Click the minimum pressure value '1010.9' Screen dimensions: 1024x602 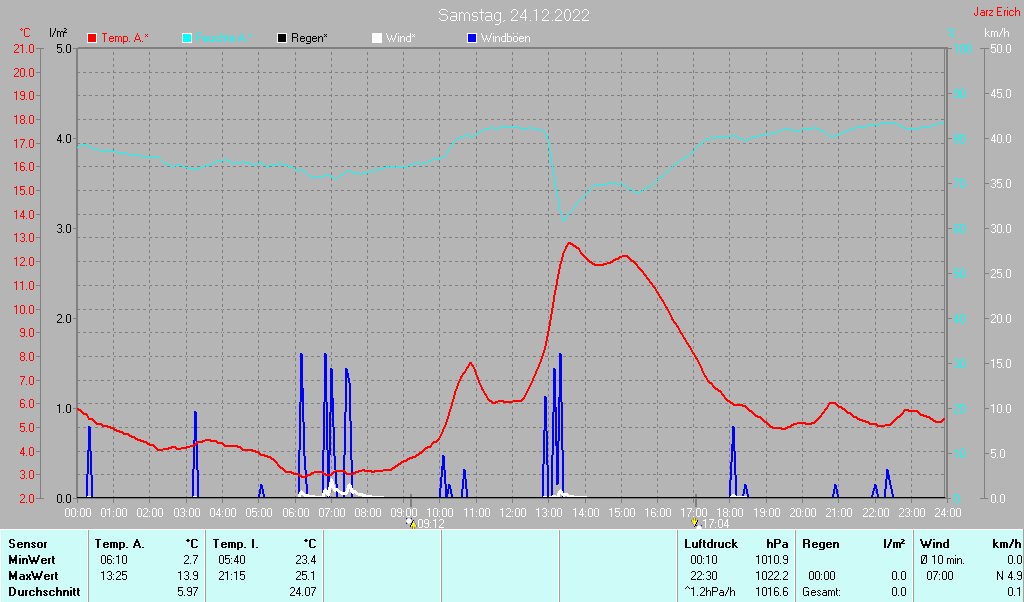[772, 560]
